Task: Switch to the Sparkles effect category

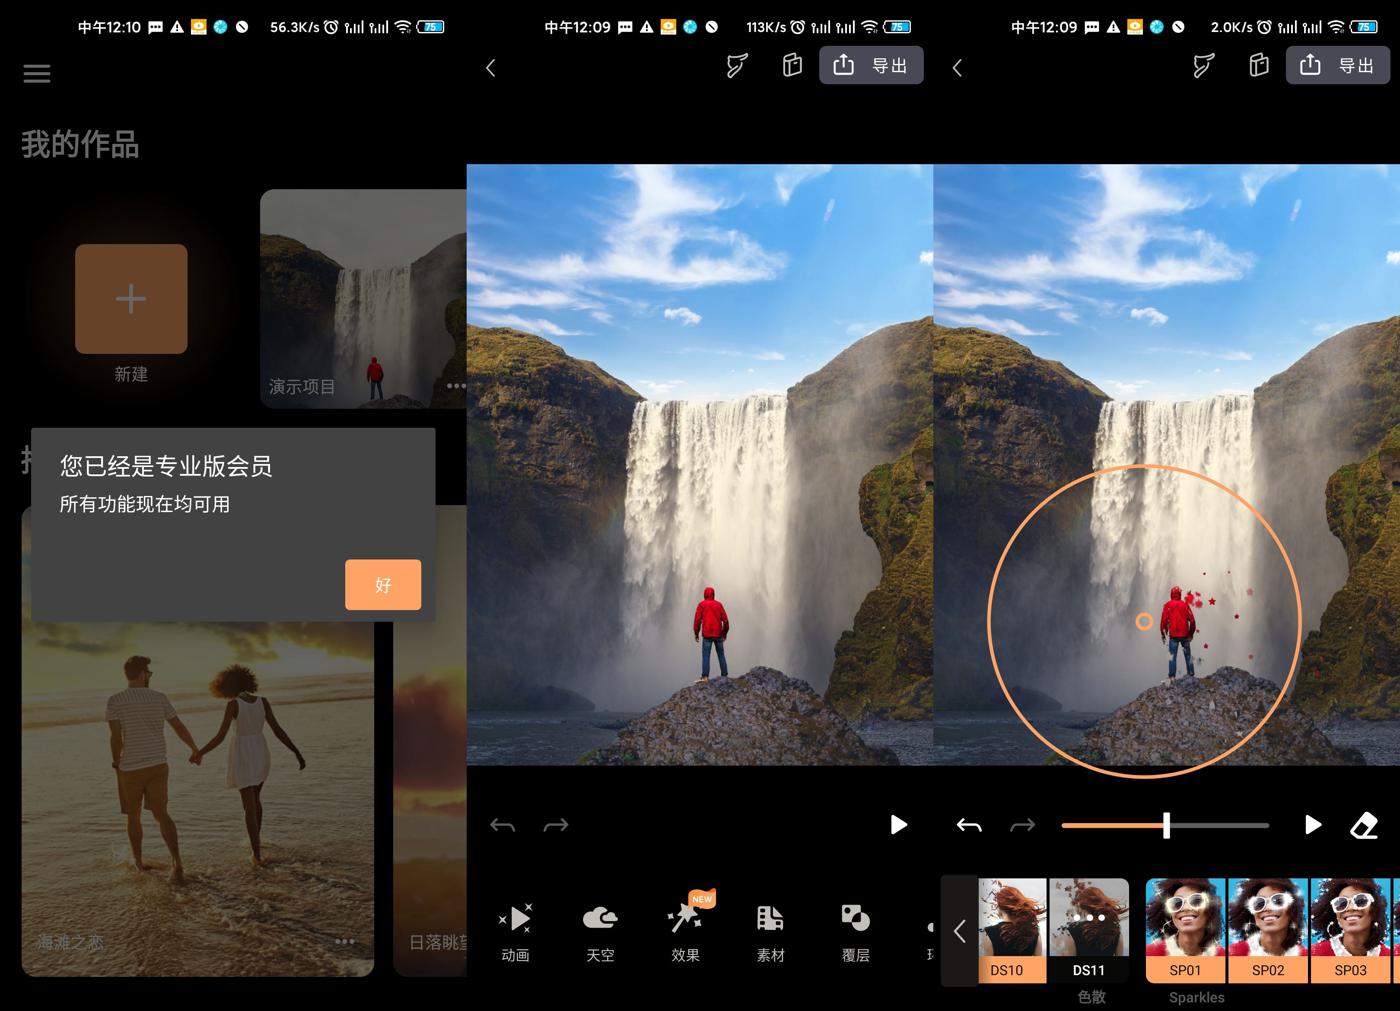Action: pos(1196,996)
